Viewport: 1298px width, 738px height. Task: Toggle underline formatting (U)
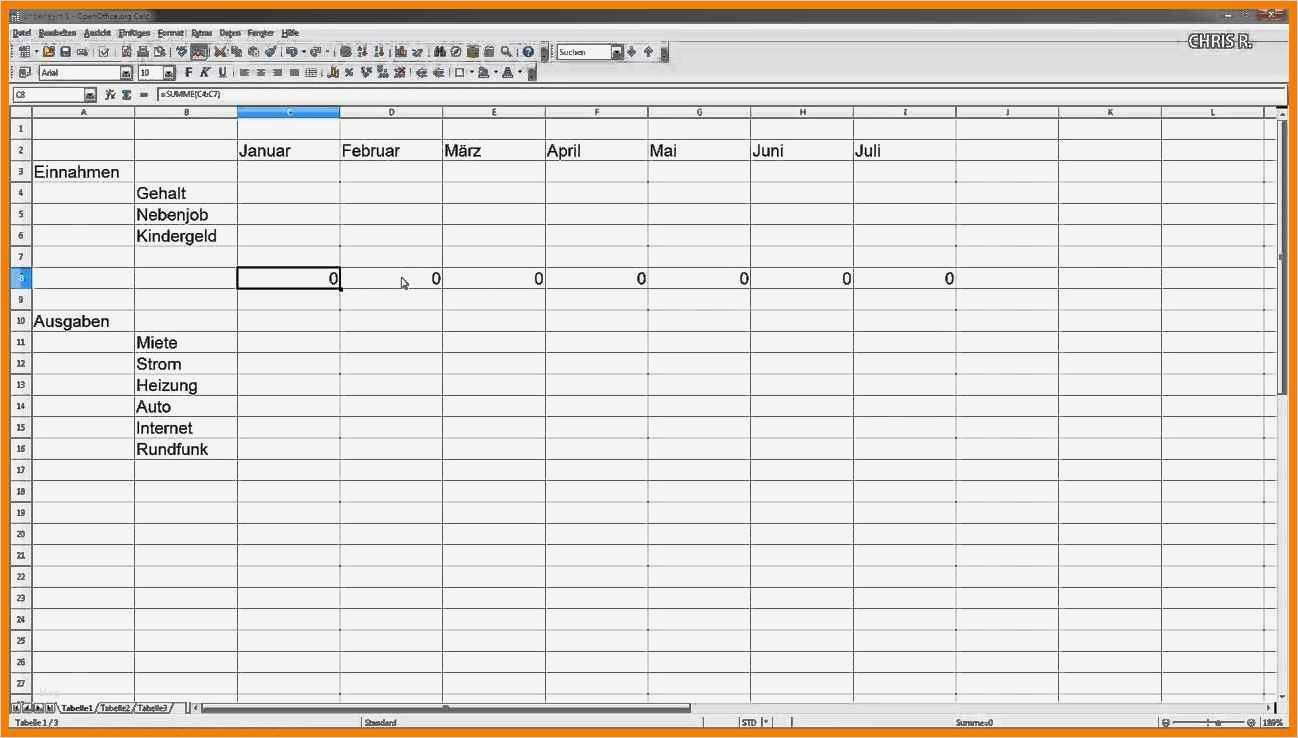point(222,73)
